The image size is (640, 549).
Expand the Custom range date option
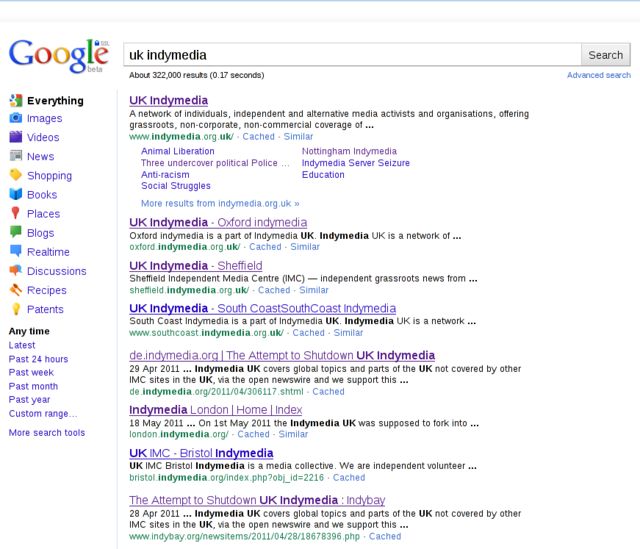[x=42, y=414]
